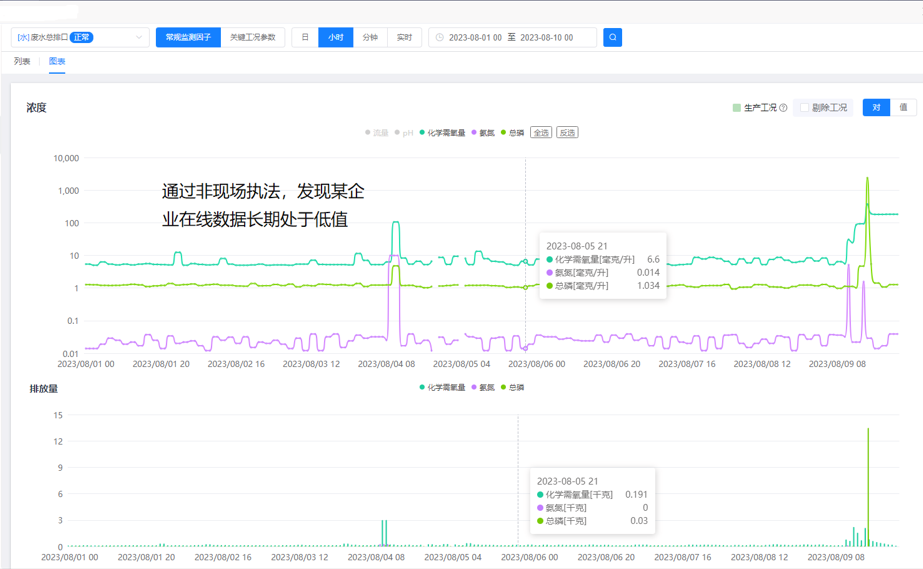Toggle 氨氮 series in 排放量 legend
This screenshot has width=923, height=569.
[x=483, y=387]
